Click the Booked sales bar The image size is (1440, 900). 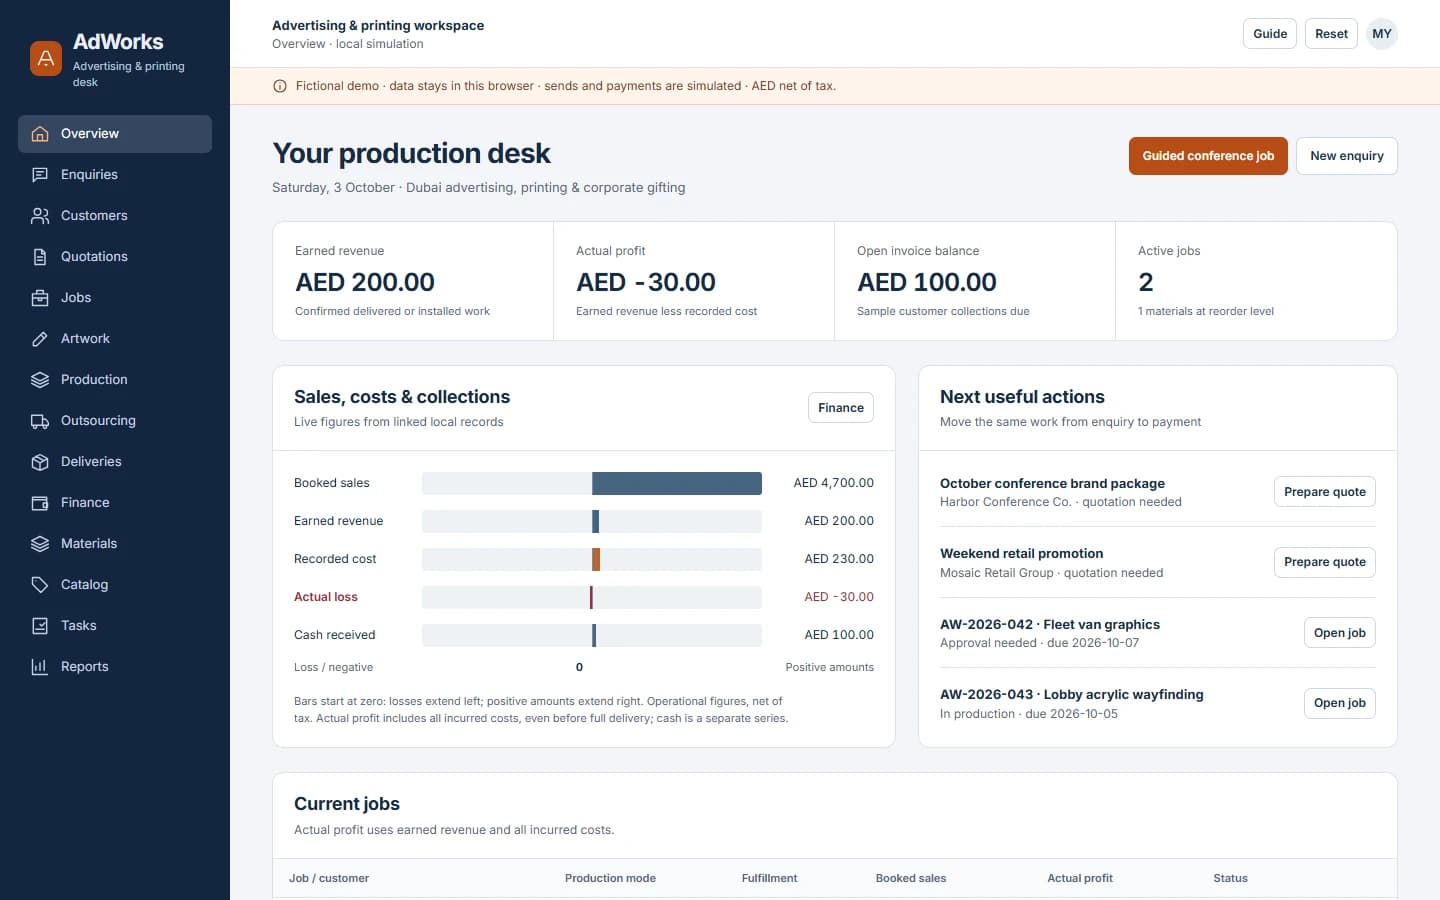677,483
